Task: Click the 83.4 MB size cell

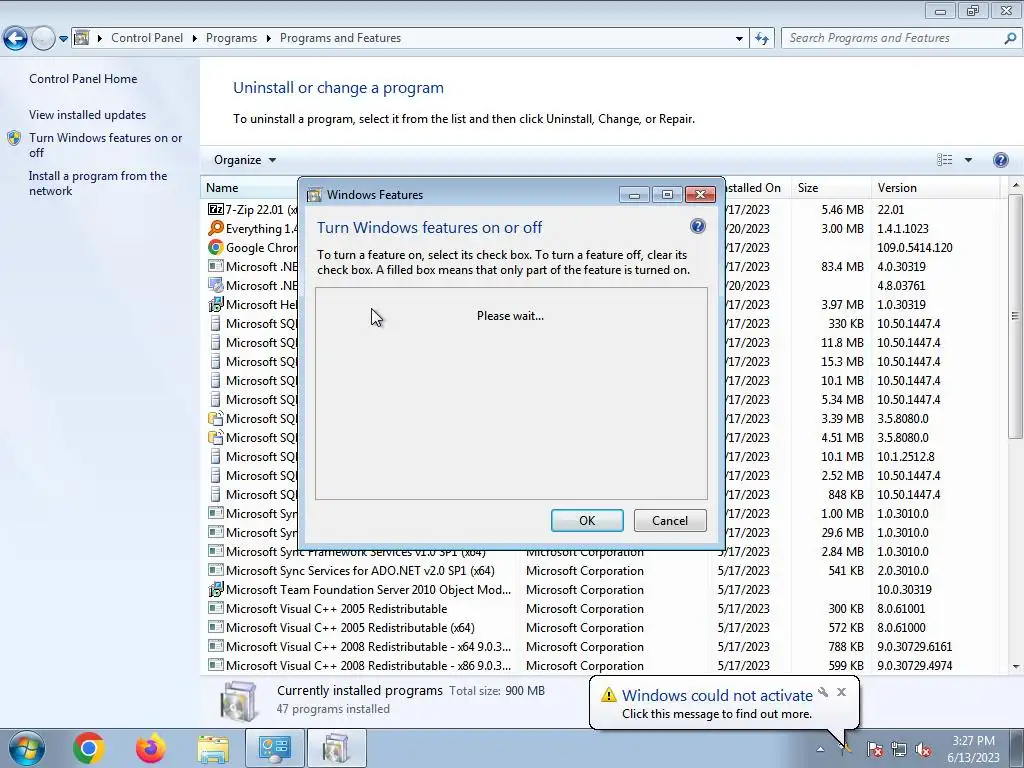Action: coord(842,266)
